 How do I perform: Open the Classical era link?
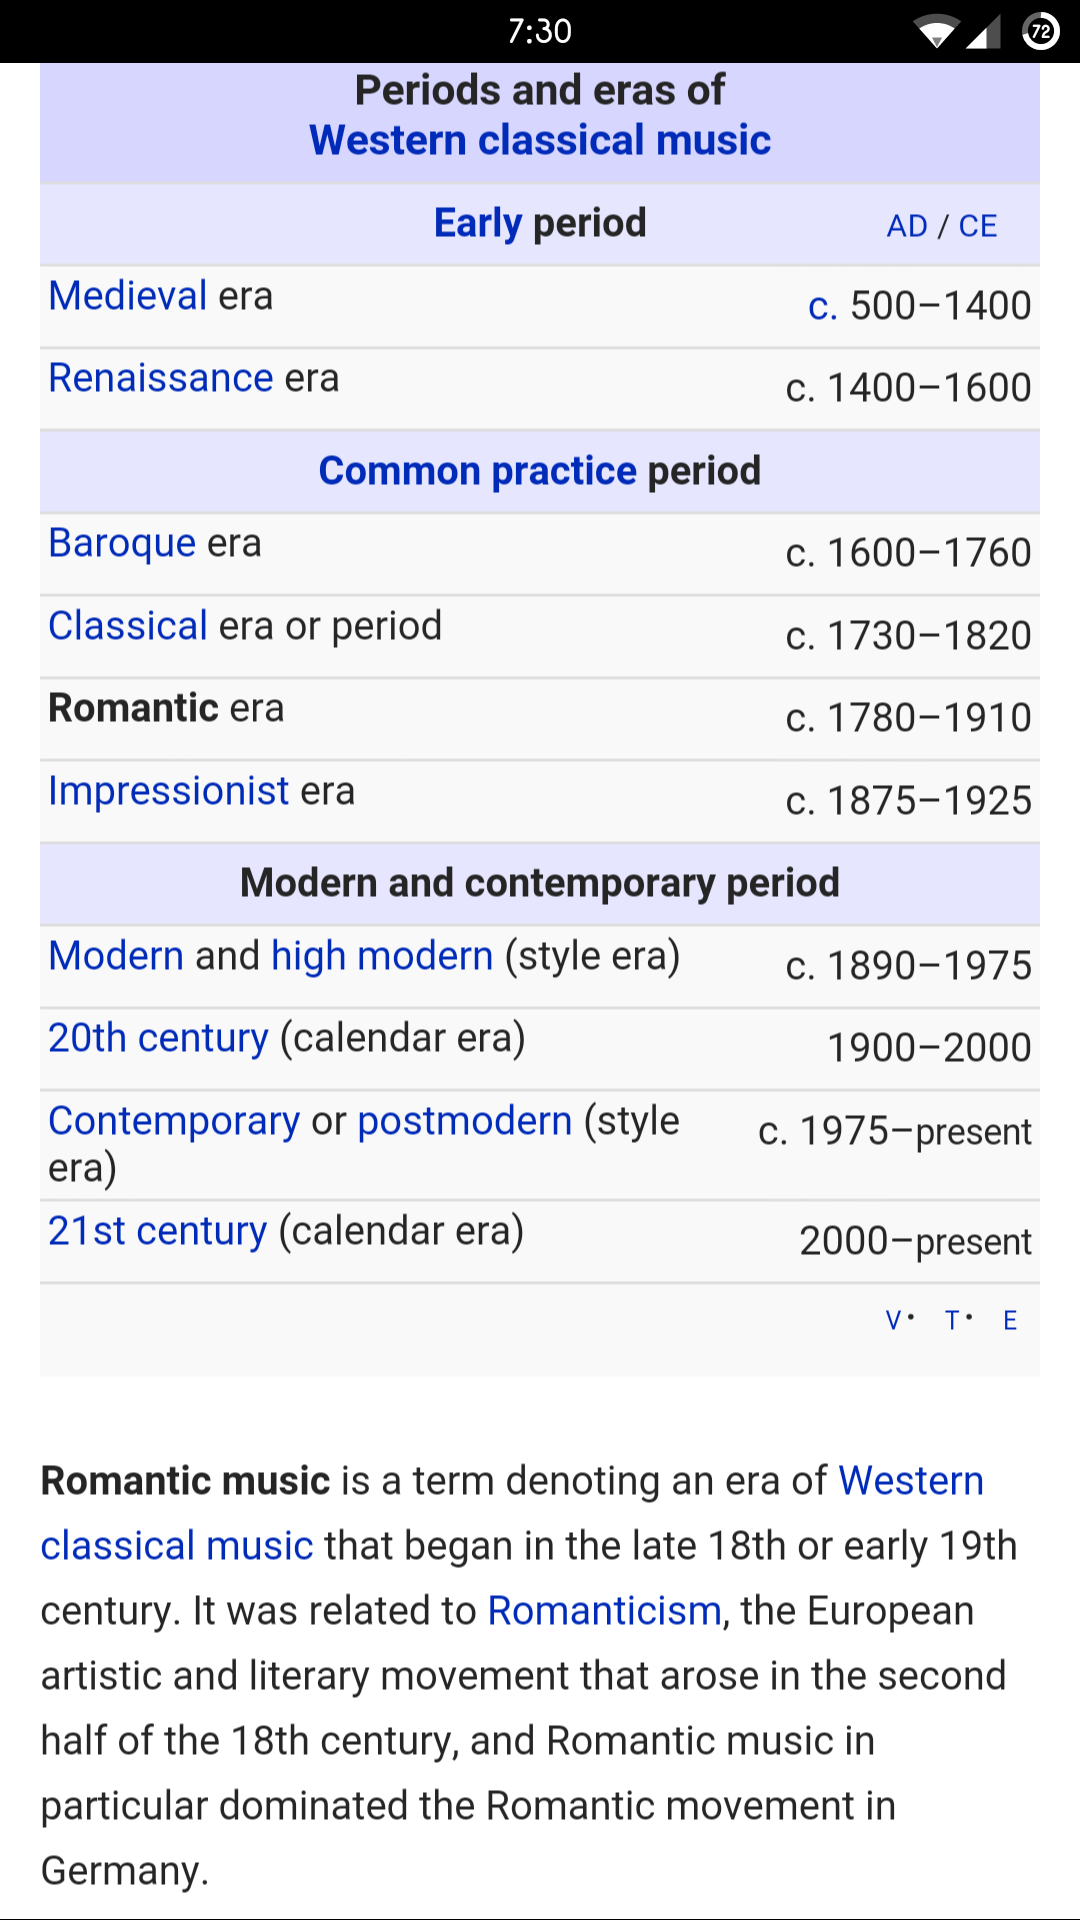pyautogui.click(x=128, y=626)
